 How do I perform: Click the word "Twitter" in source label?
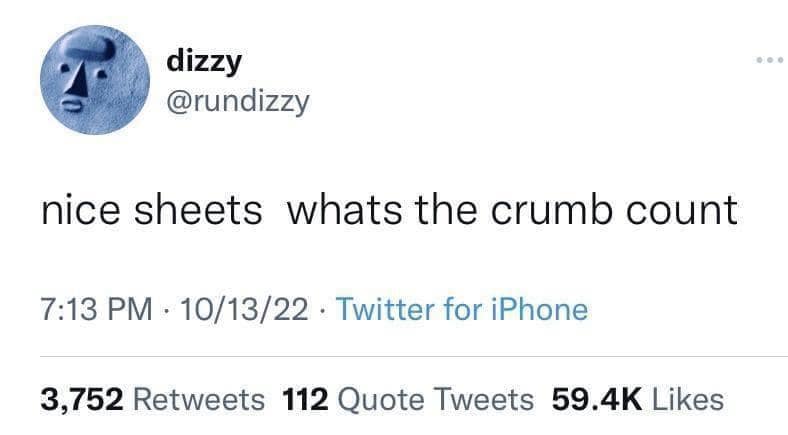tap(387, 310)
